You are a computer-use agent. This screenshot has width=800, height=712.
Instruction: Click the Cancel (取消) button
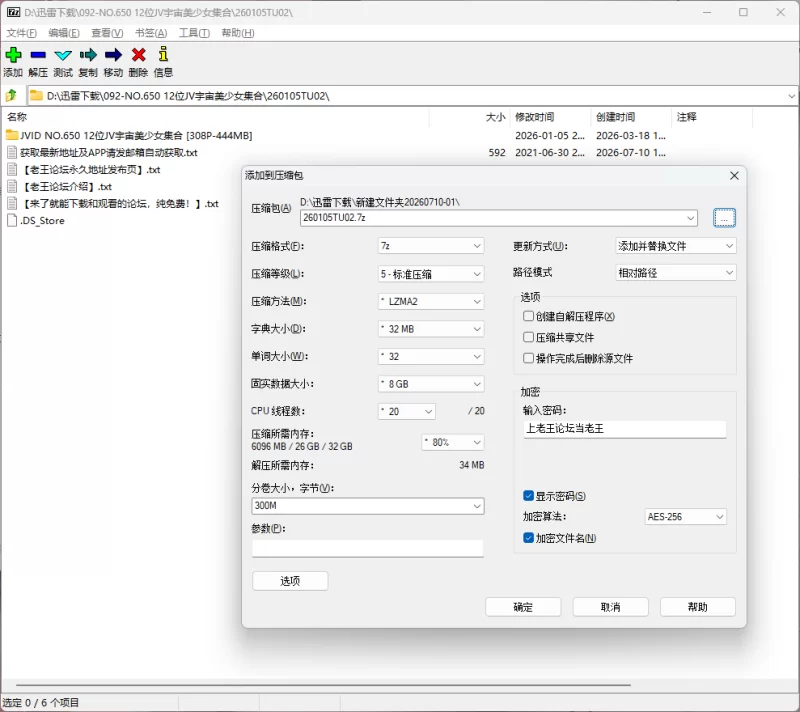610,607
